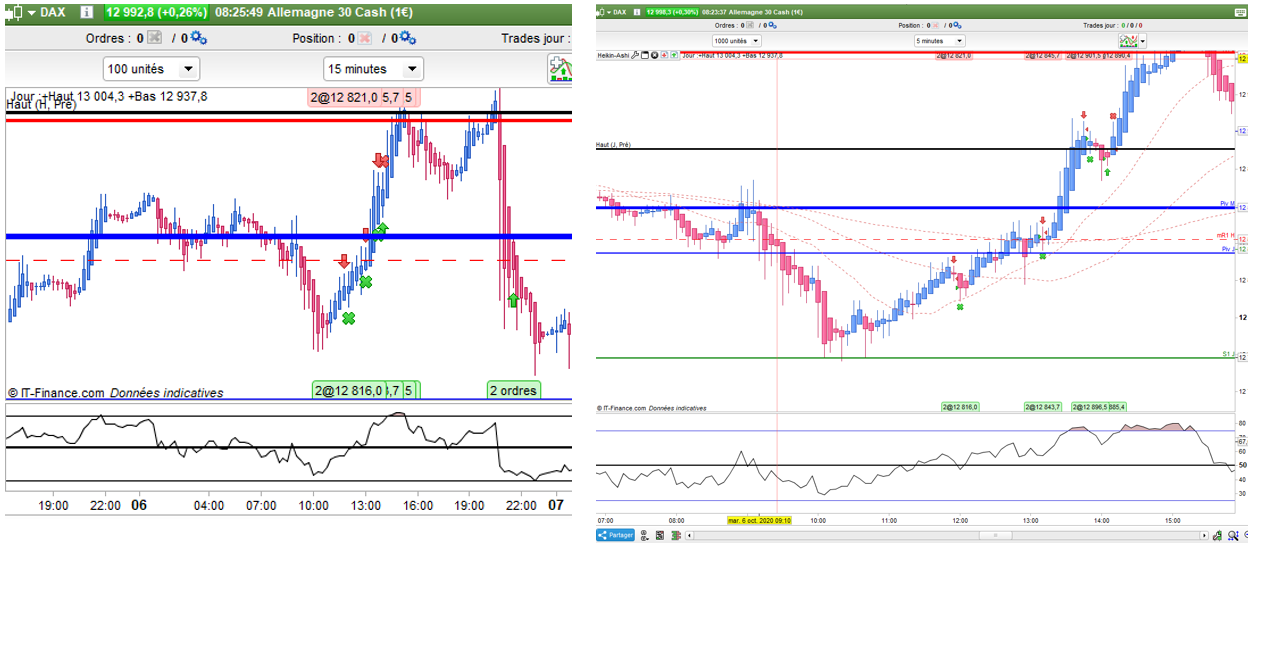This screenshot has height=659, width=1275.
Task: Click cancel-orders icon next to Ordres in left chart
Action: (x=153, y=38)
